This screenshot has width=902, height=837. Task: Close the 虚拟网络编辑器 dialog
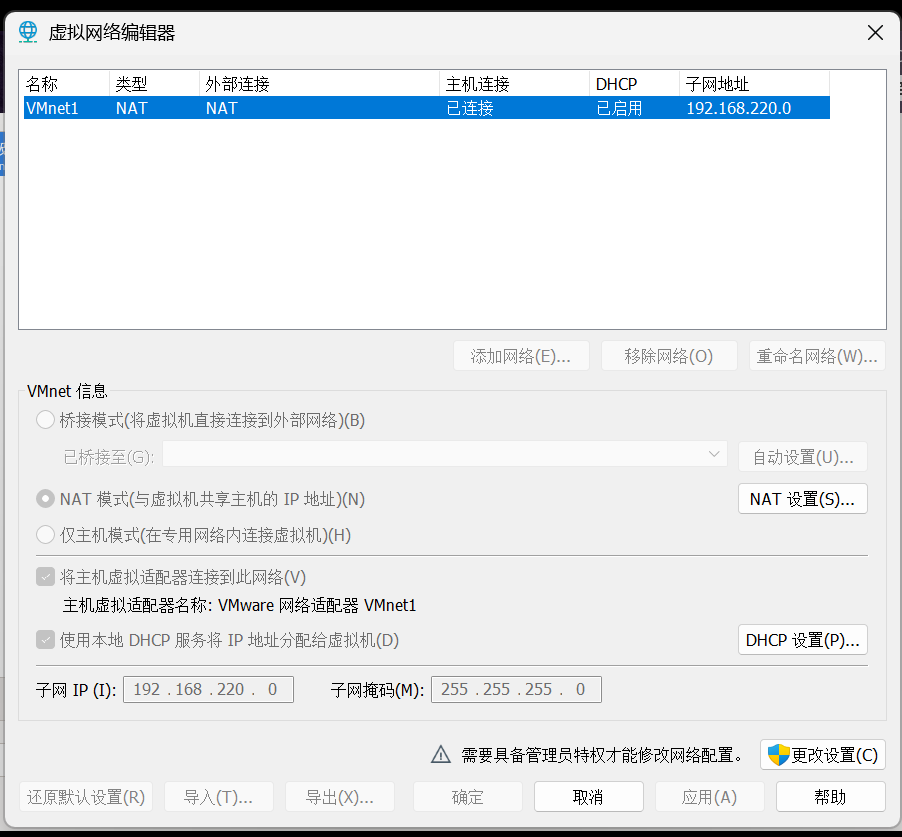(875, 33)
